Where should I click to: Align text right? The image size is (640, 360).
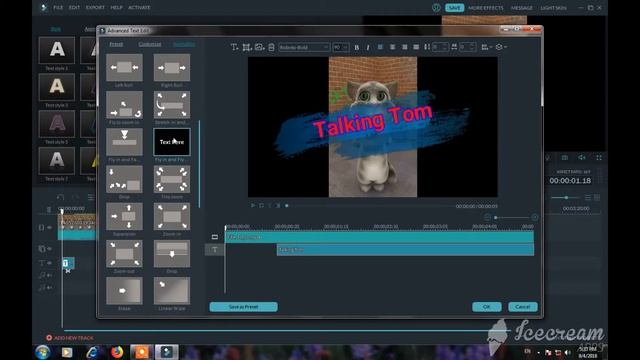click(404, 47)
